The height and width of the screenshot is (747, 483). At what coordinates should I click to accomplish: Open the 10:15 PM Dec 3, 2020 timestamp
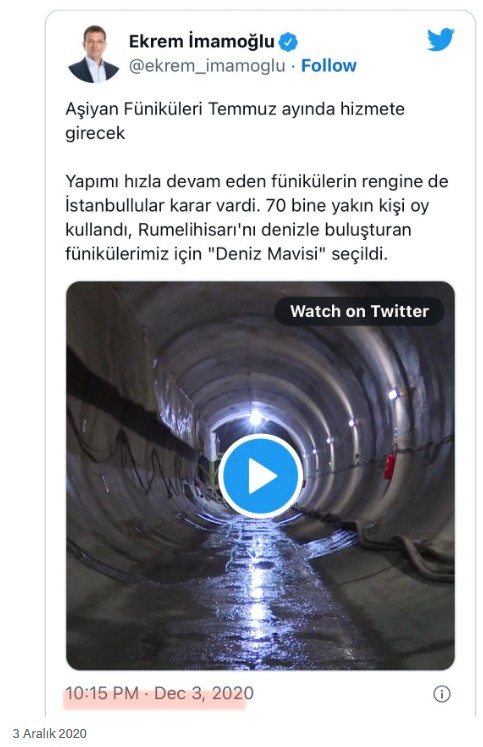pos(159,693)
